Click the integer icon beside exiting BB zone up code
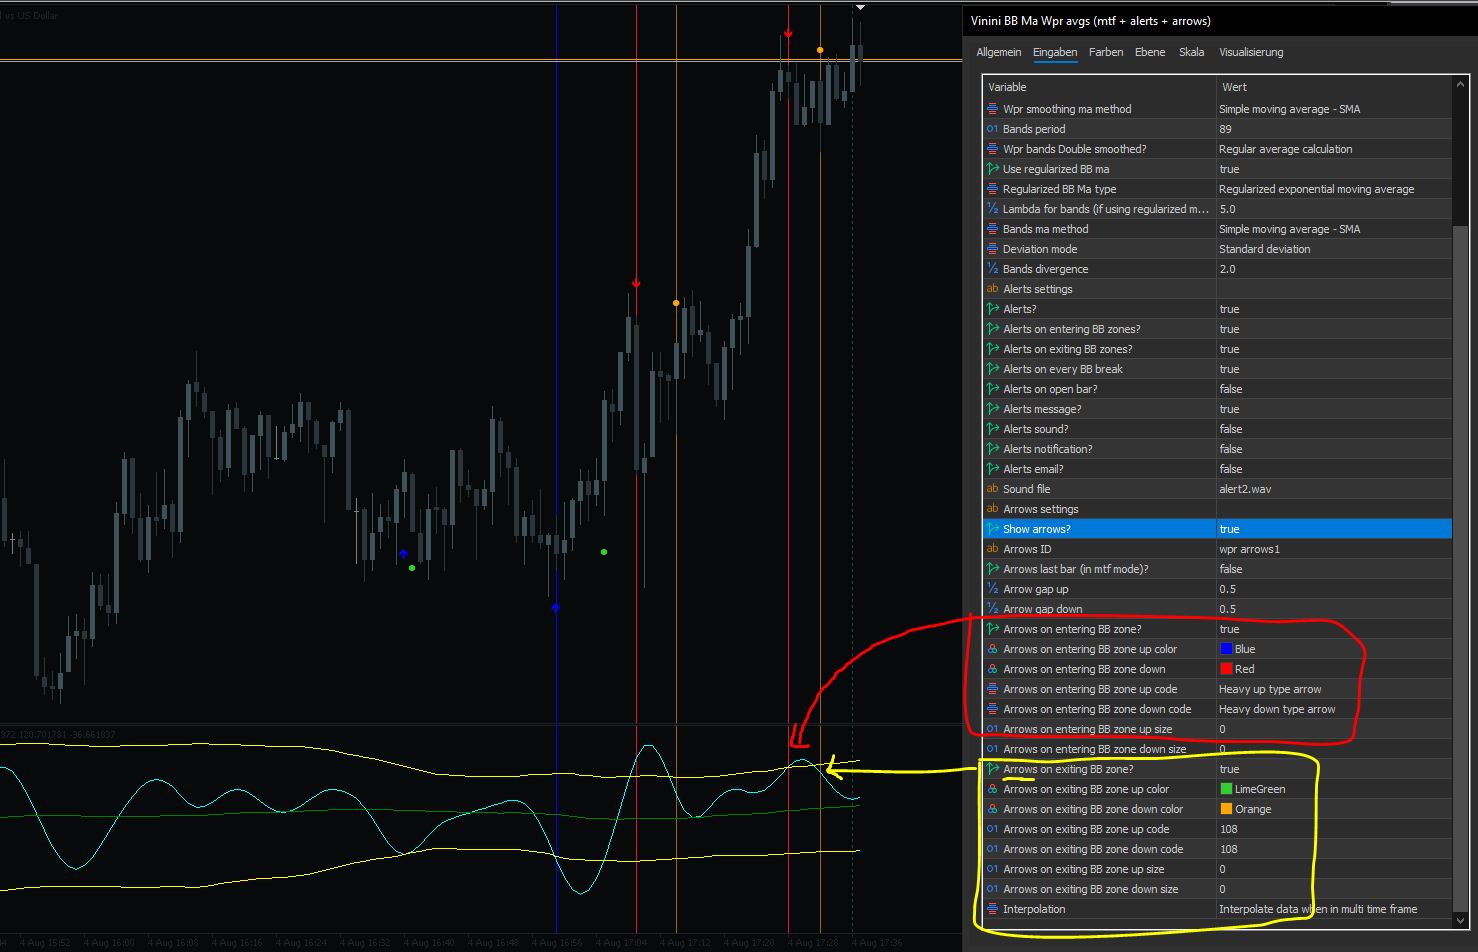1478x952 pixels. (x=993, y=829)
